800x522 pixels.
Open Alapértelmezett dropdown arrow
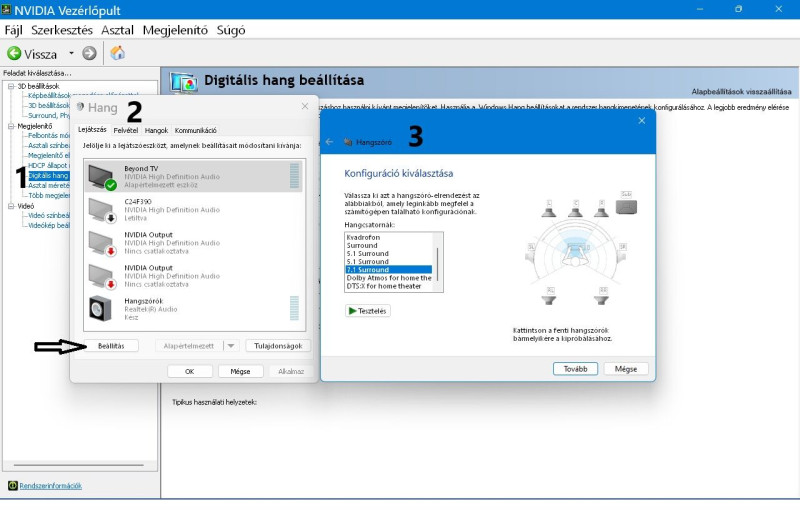(231, 346)
